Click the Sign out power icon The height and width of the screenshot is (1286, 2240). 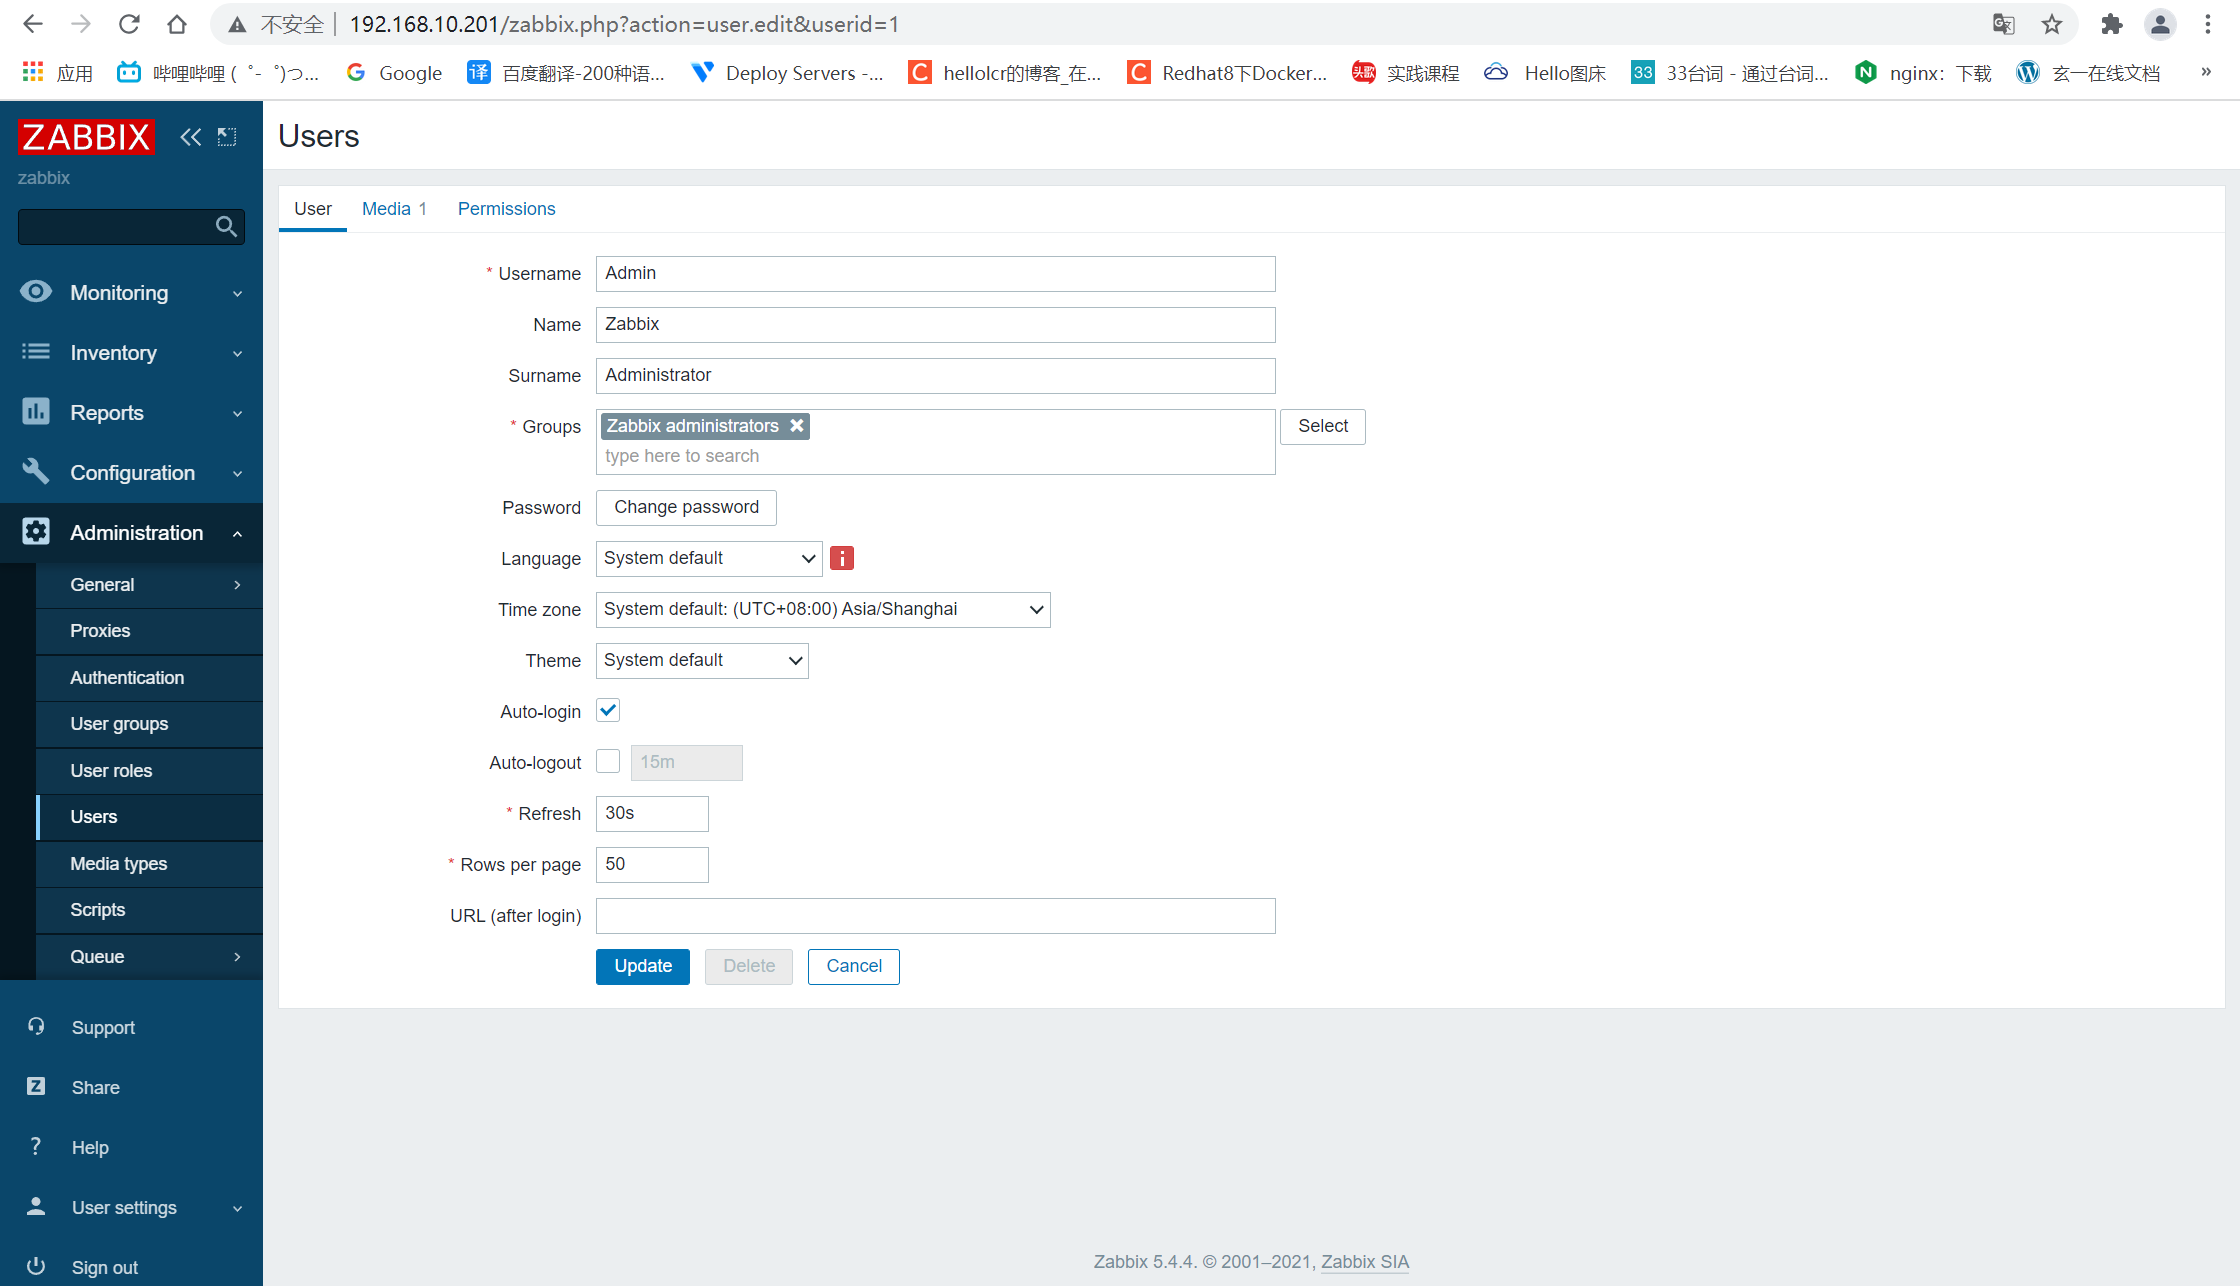[x=36, y=1266]
